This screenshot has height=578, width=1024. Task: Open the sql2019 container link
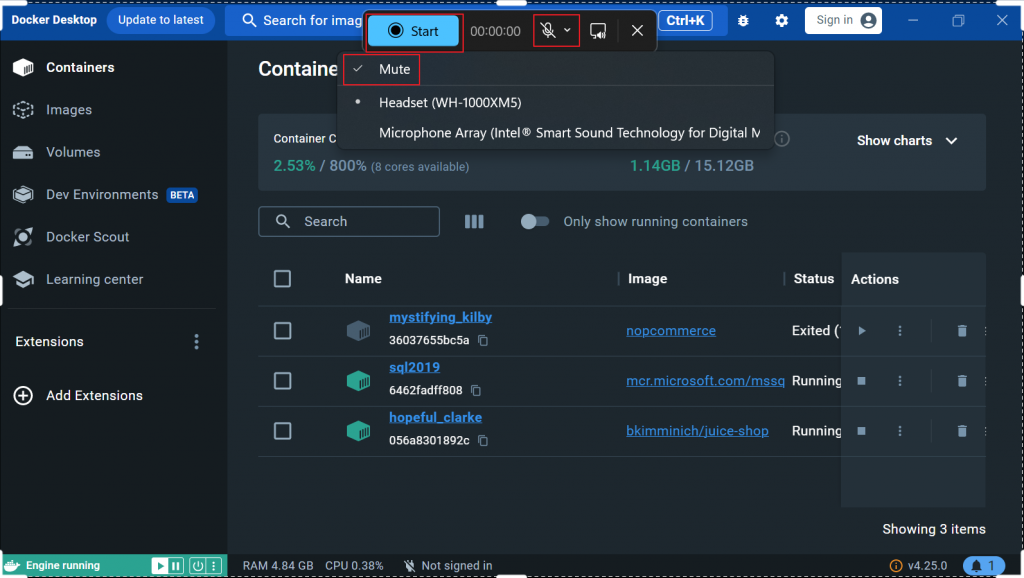click(x=414, y=368)
